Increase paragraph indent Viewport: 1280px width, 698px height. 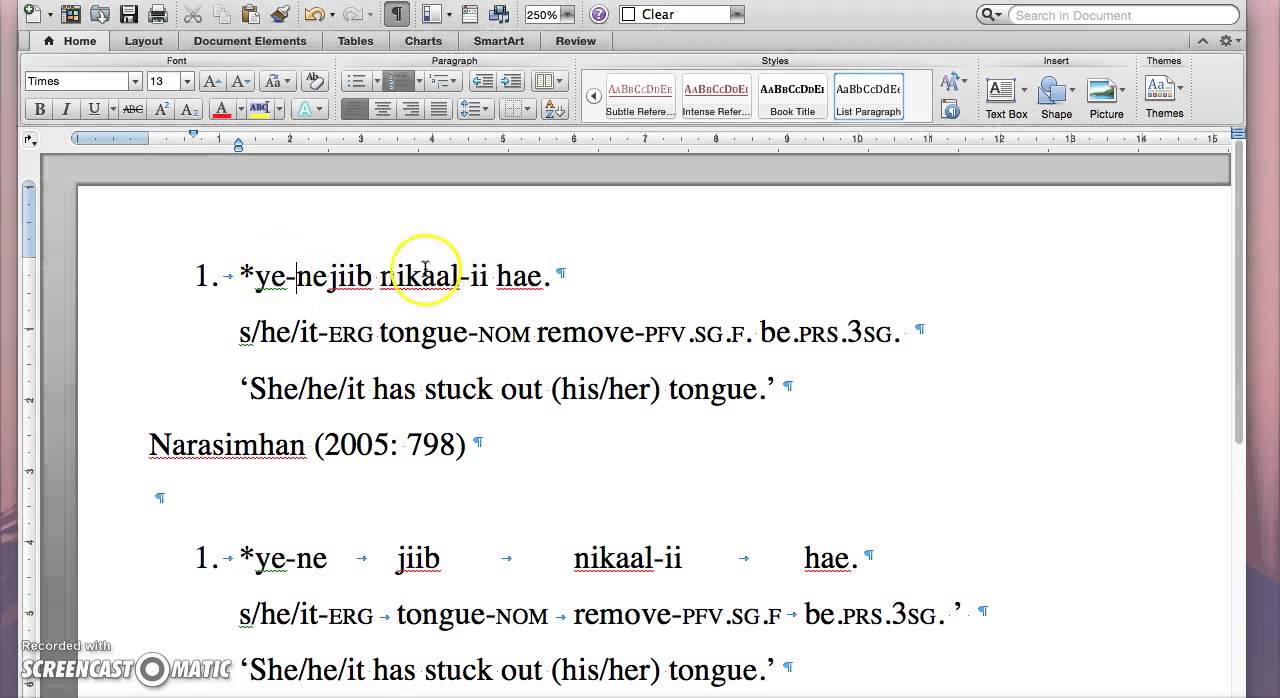[x=510, y=81]
